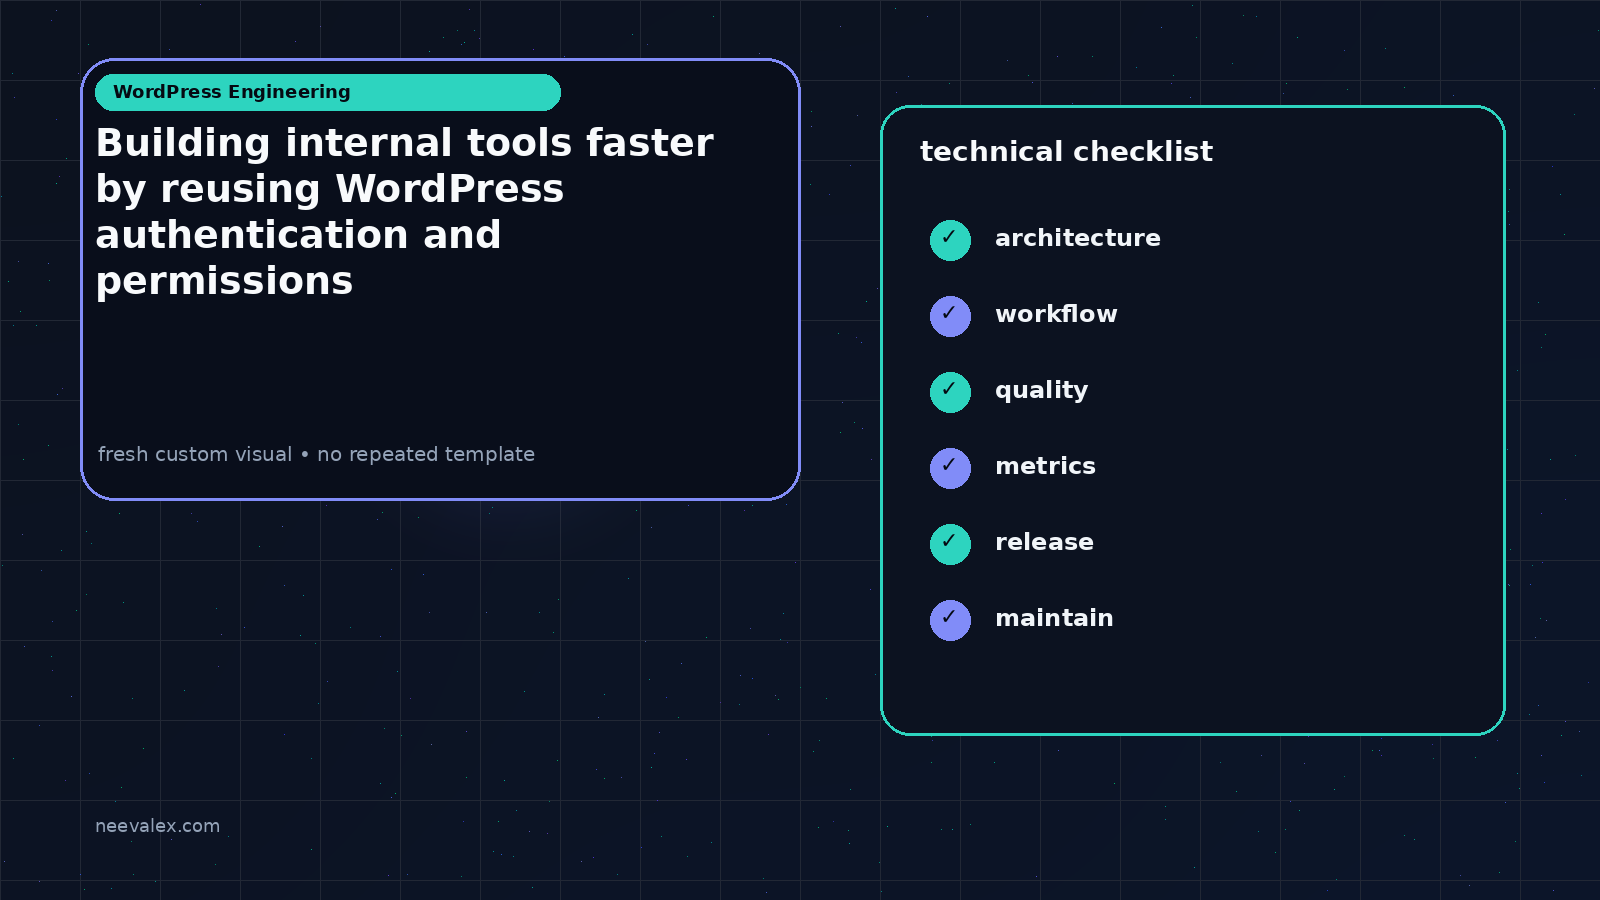The width and height of the screenshot is (1600, 900).
Task: Click the 'Building internal tools faster' headline
Action: (x=404, y=212)
